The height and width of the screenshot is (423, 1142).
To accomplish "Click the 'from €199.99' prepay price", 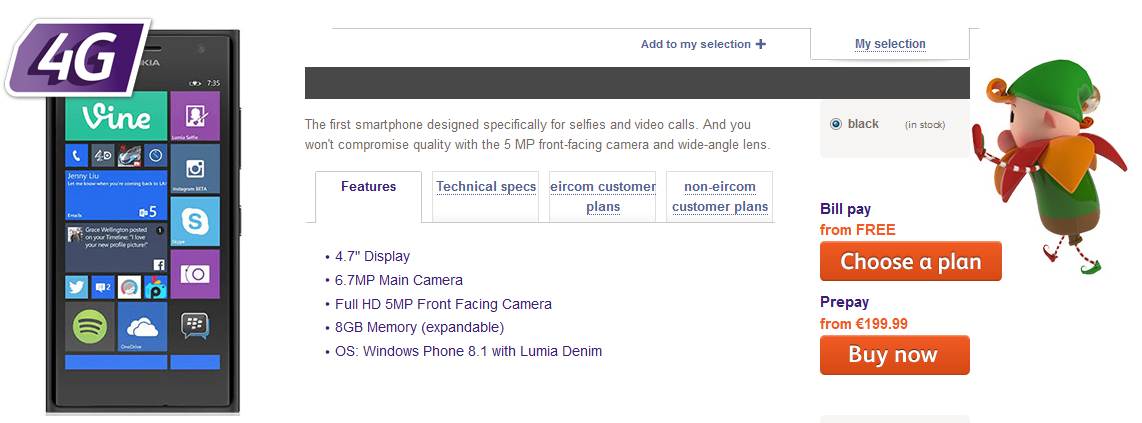I will (864, 324).
